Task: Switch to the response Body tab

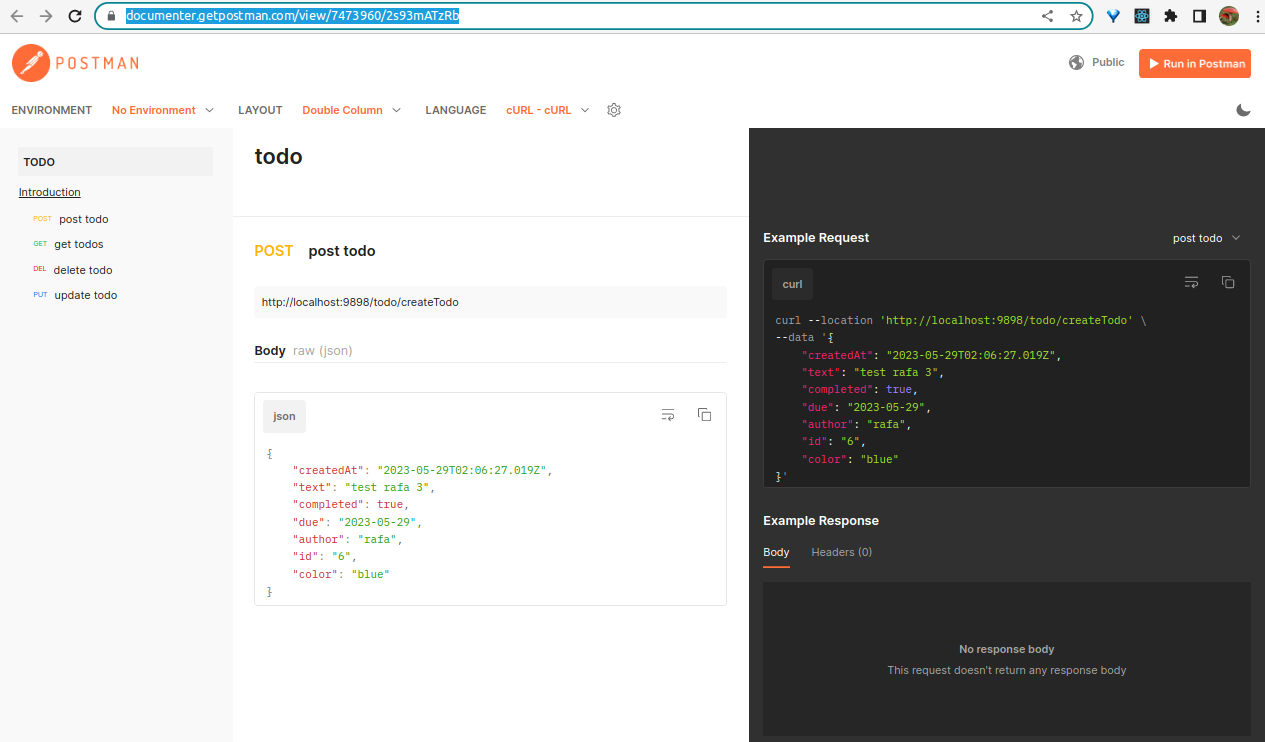Action: pyautogui.click(x=776, y=552)
